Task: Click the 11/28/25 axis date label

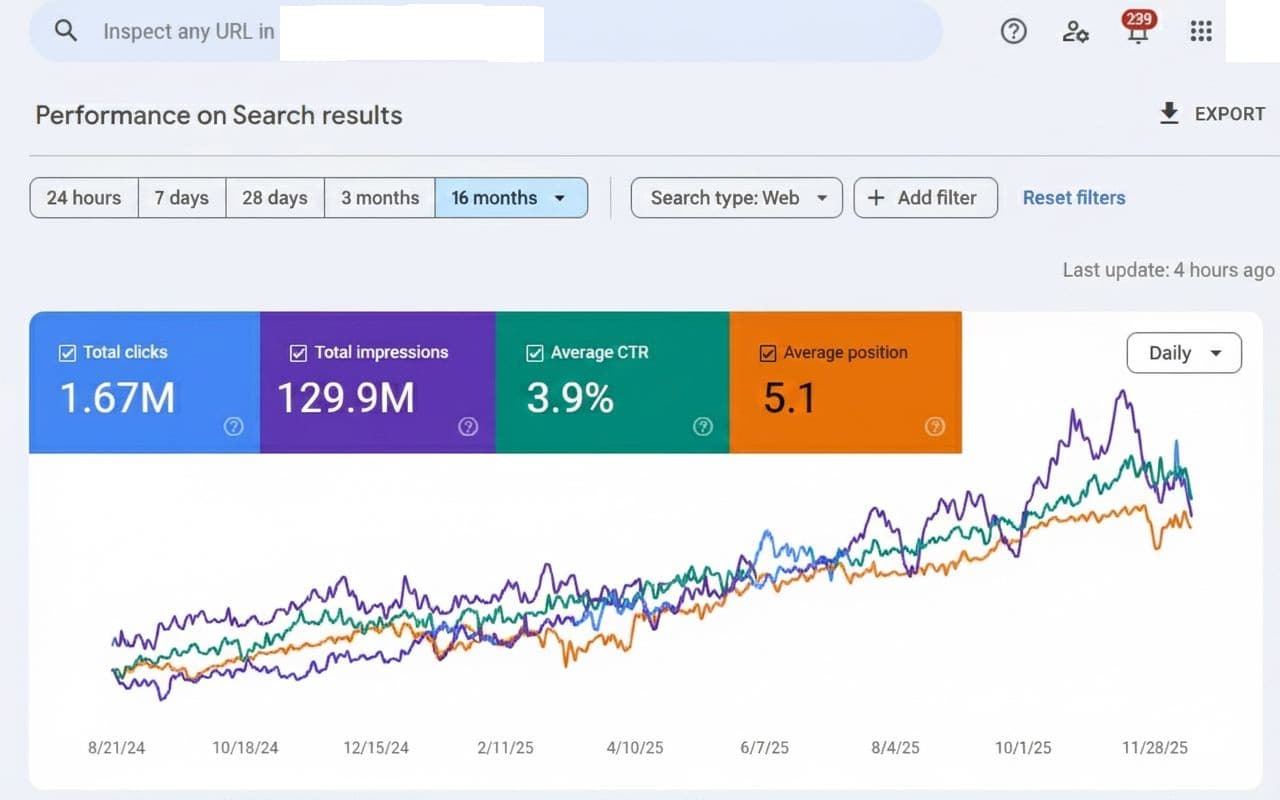Action: (x=1154, y=748)
